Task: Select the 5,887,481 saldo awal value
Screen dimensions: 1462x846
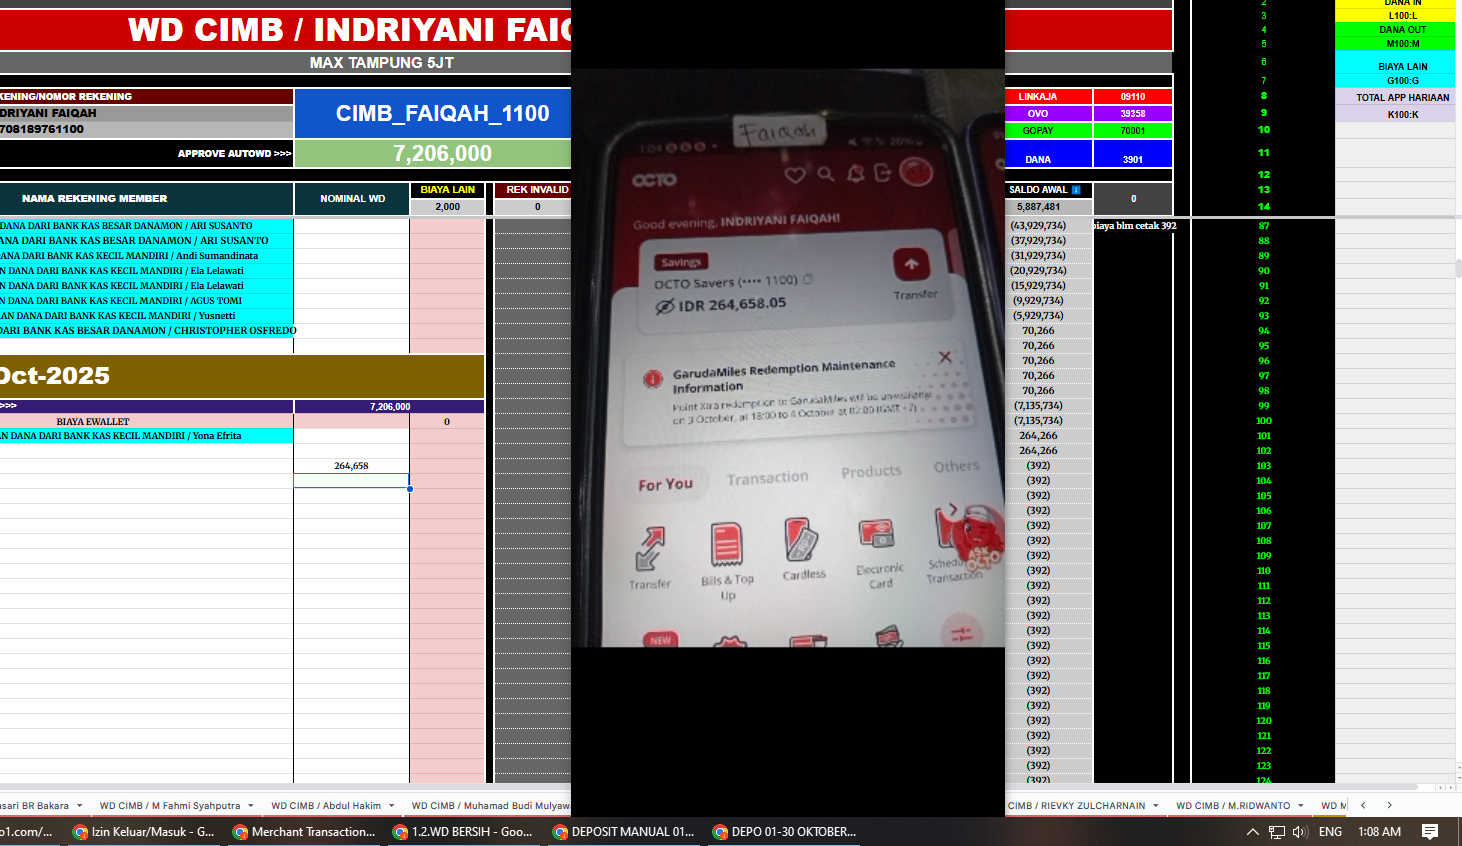Action: coord(1039,206)
